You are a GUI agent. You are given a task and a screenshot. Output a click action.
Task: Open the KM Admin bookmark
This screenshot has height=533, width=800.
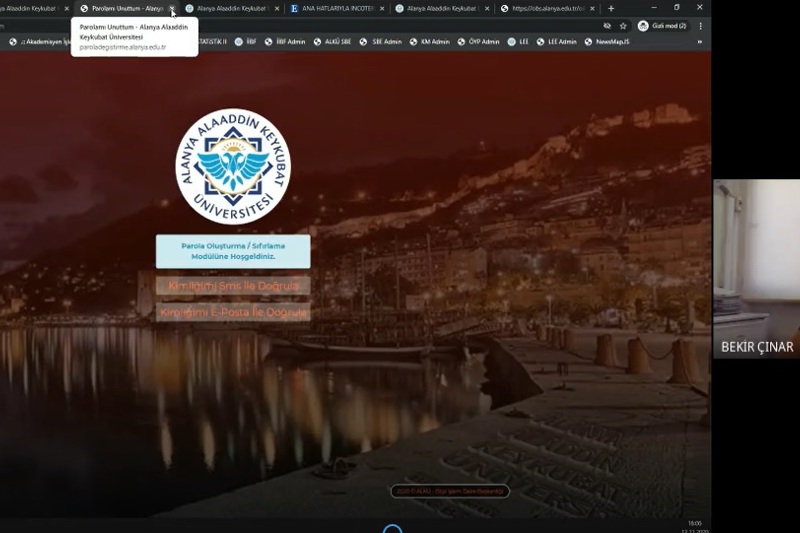coord(430,42)
